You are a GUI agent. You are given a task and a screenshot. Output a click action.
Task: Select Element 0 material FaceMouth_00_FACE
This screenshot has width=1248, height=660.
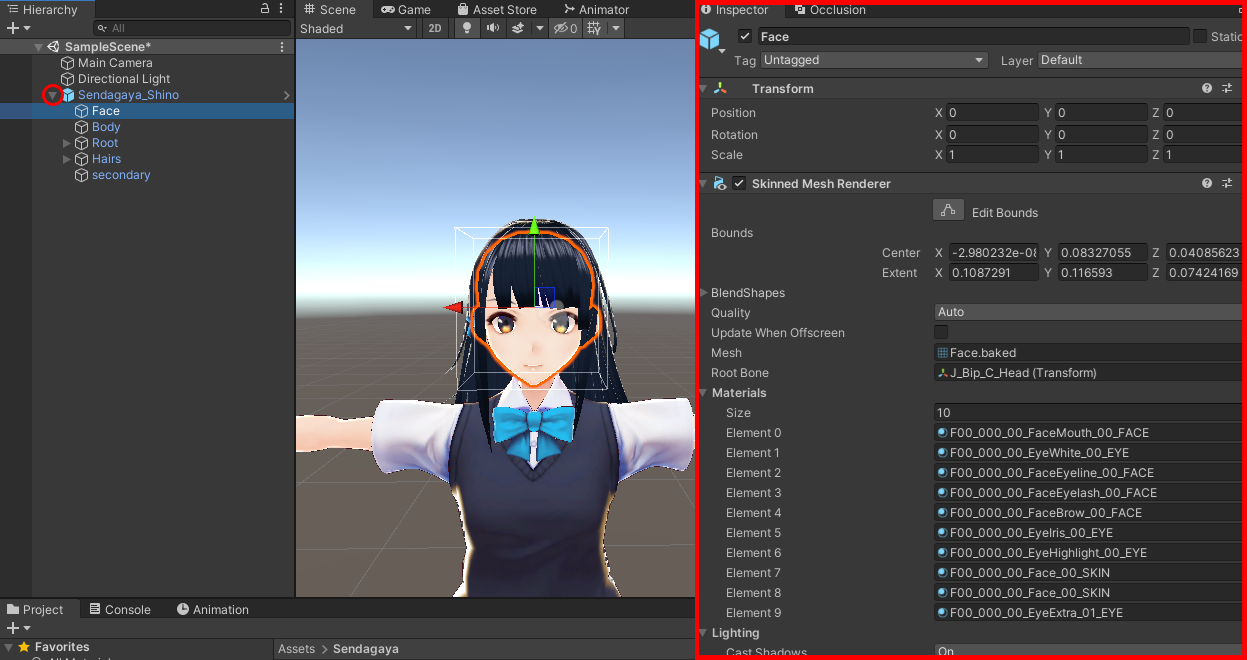[1090, 432]
